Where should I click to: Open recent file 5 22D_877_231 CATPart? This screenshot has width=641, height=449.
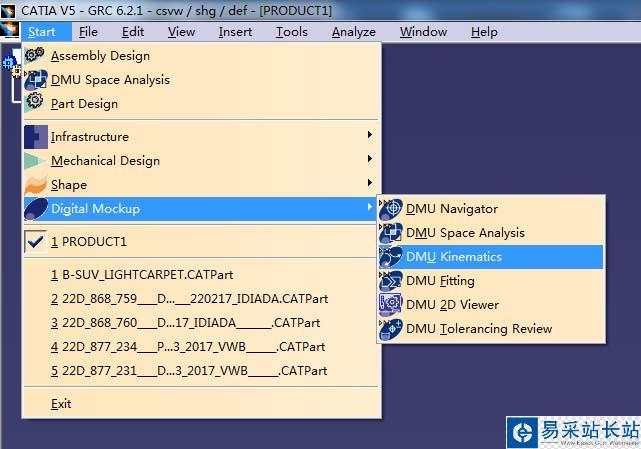click(x=202, y=371)
